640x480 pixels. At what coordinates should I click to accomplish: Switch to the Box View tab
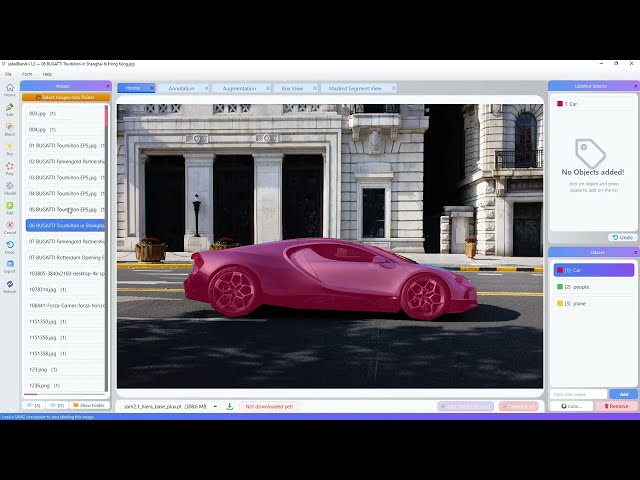tap(292, 88)
